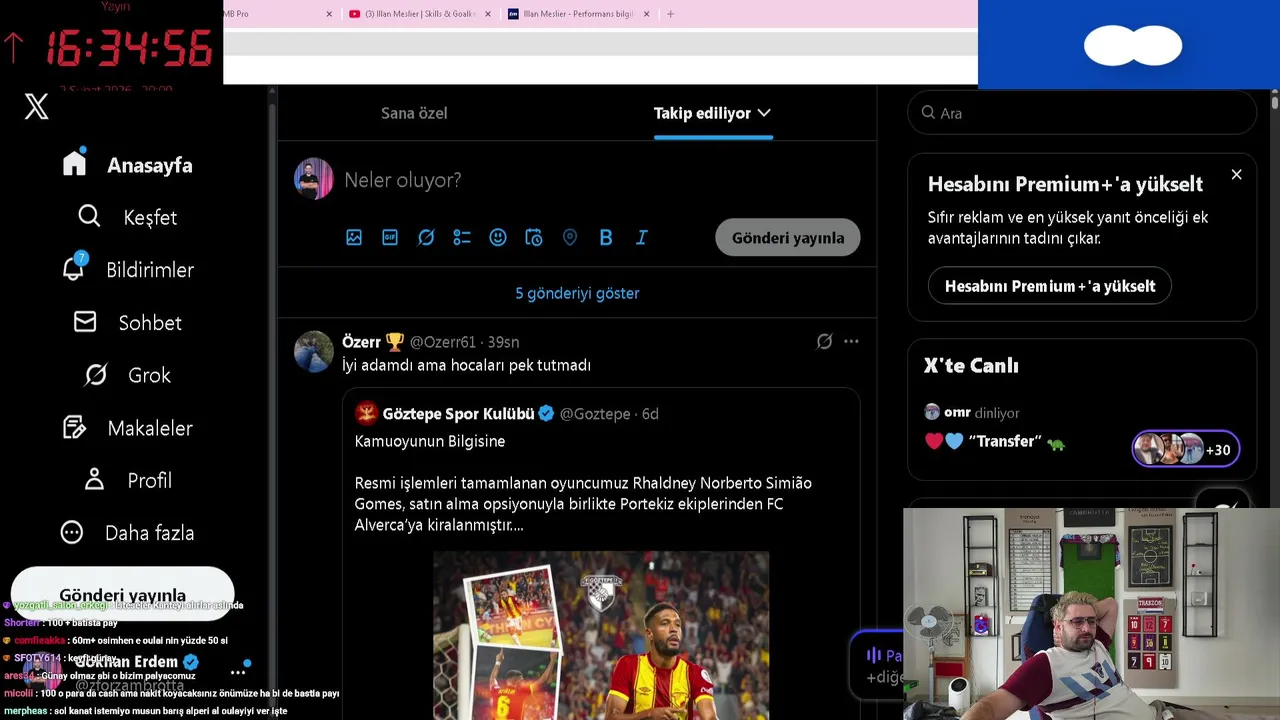Dismiss the Premium+ upgrade card
Screen dimensions: 1280x720
pyautogui.click(x=1237, y=175)
